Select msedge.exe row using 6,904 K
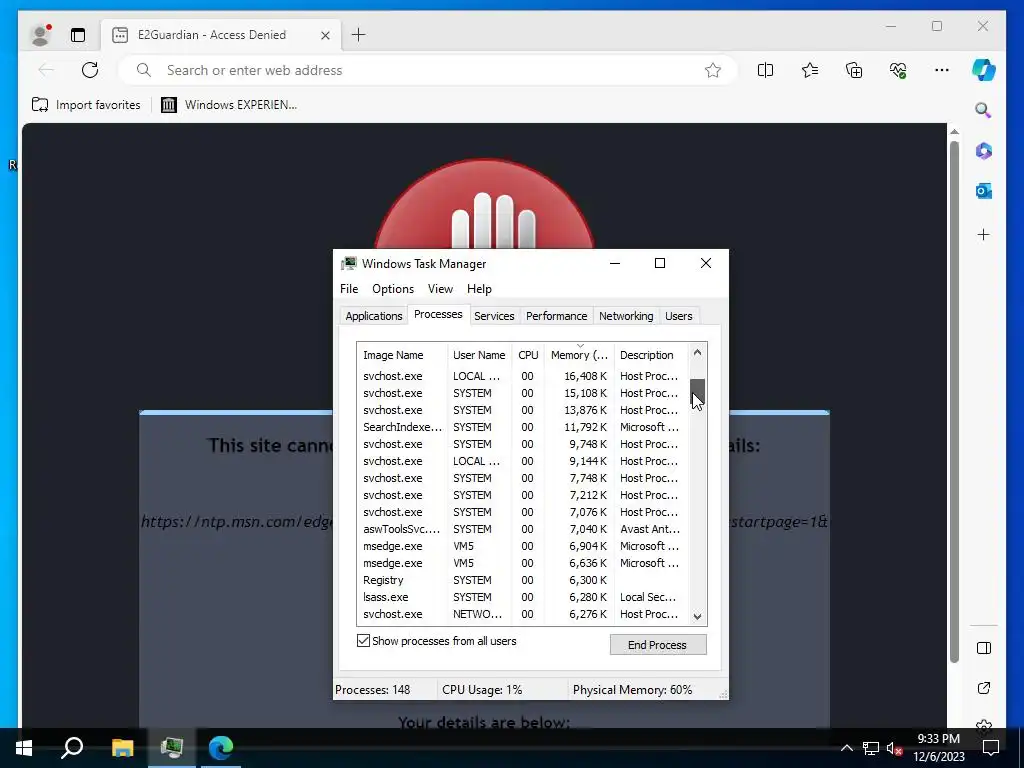The height and width of the screenshot is (768, 1024). 522,546
